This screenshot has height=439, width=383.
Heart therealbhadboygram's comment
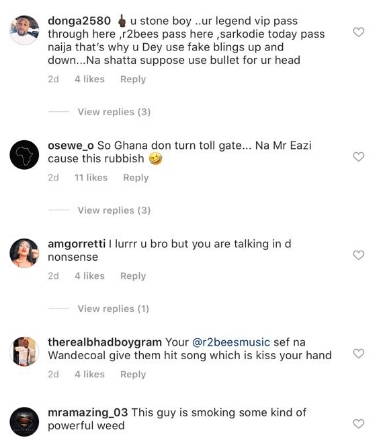[x=358, y=354]
